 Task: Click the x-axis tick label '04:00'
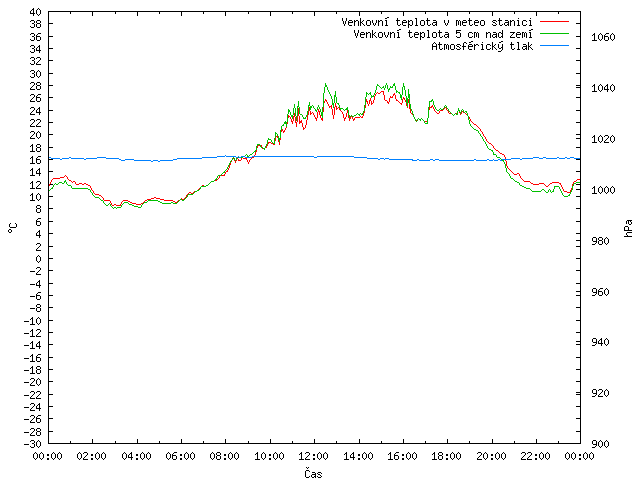tap(136, 456)
